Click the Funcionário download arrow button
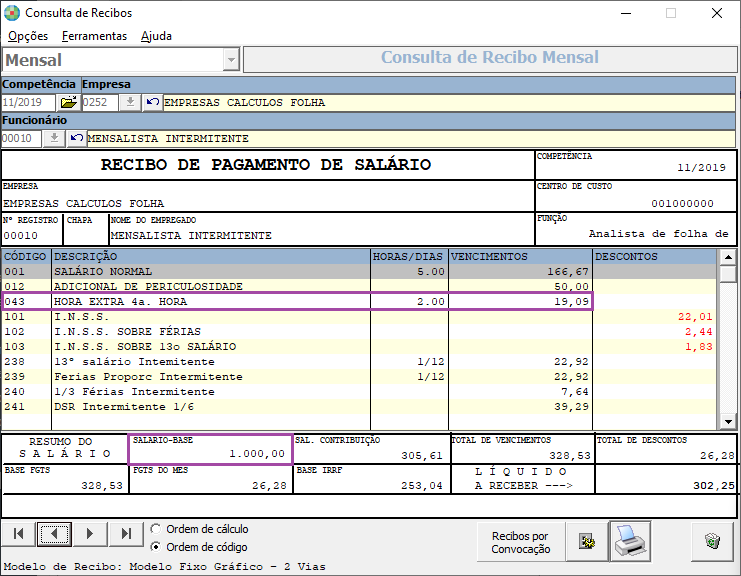Image resolution: width=741 pixels, height=576 pixels. [54, 138]
